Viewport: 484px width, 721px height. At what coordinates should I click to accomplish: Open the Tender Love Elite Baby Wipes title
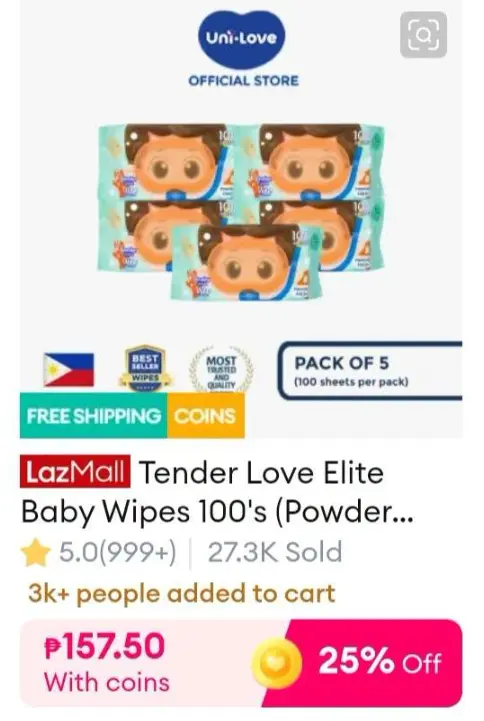[217, 492]
